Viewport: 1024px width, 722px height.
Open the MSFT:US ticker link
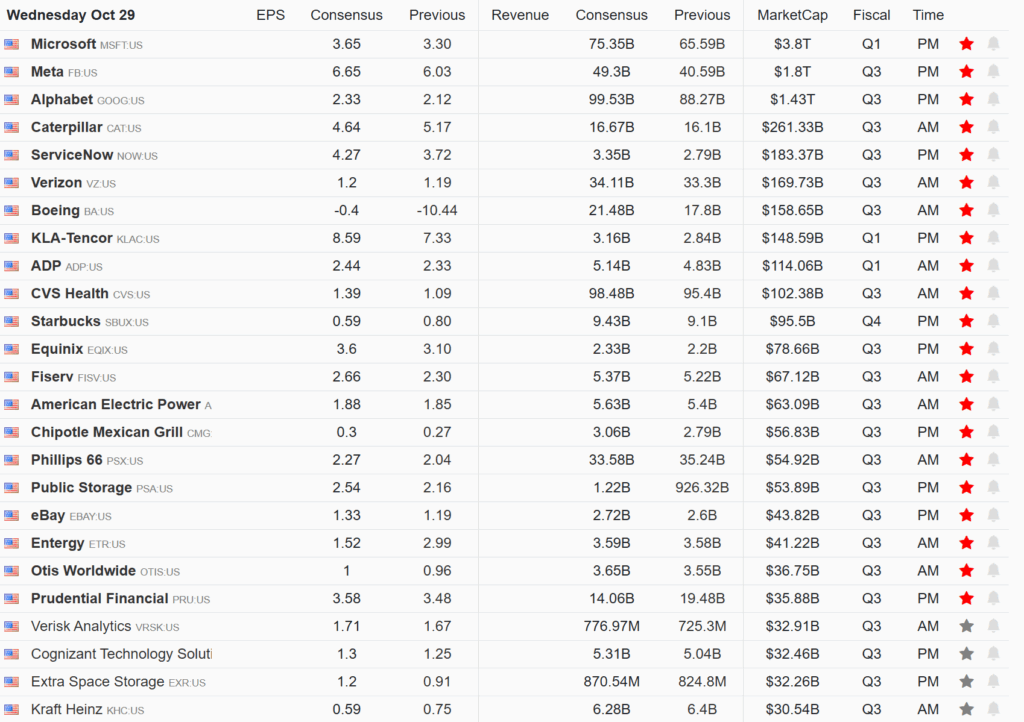click(122, 44)
